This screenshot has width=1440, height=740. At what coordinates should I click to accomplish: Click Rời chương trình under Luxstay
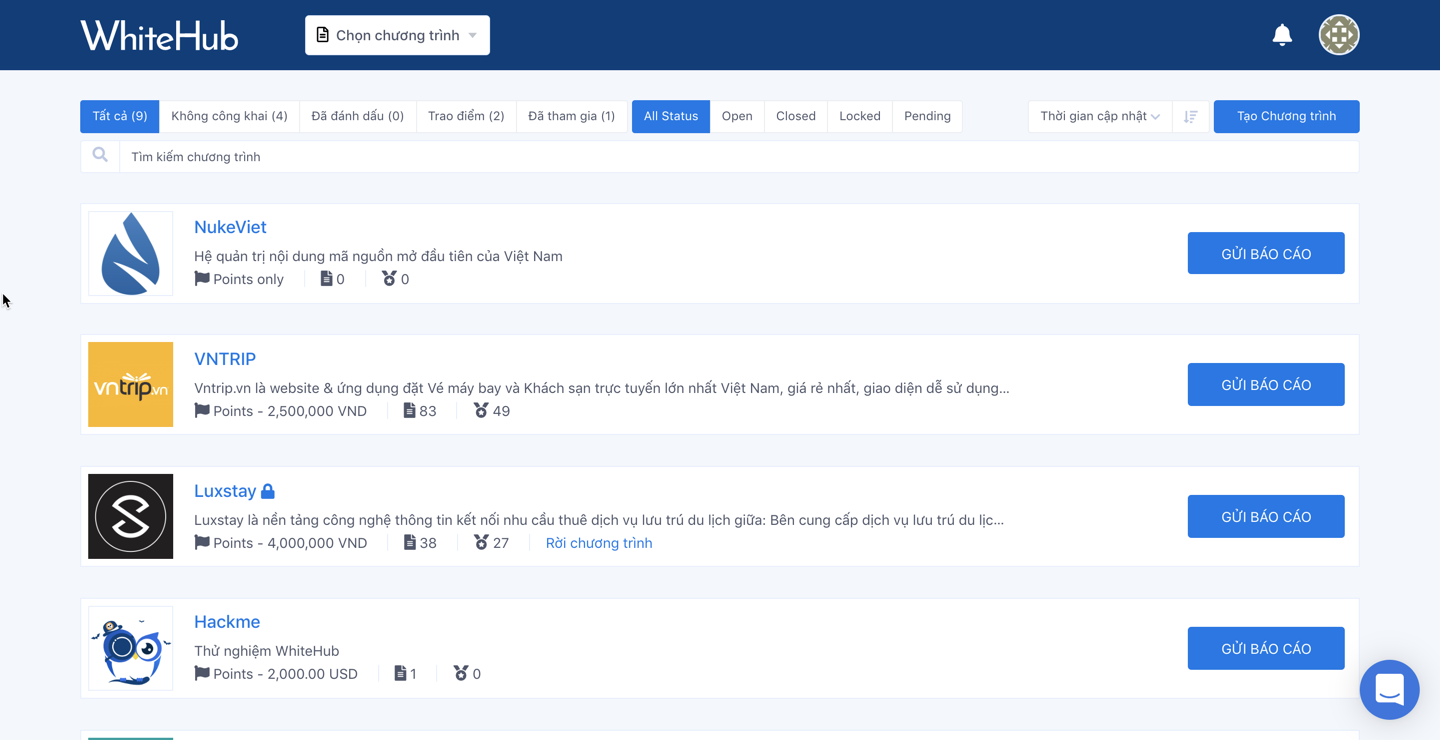click(598, 542)
